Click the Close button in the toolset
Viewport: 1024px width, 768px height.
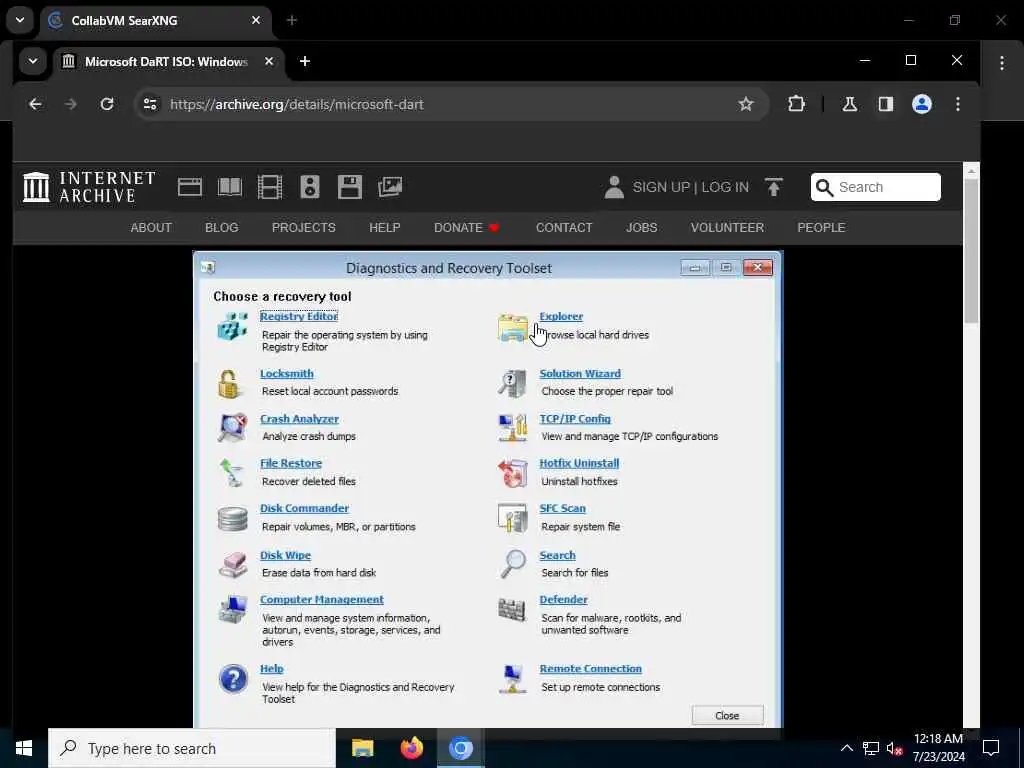click(728, 715)
